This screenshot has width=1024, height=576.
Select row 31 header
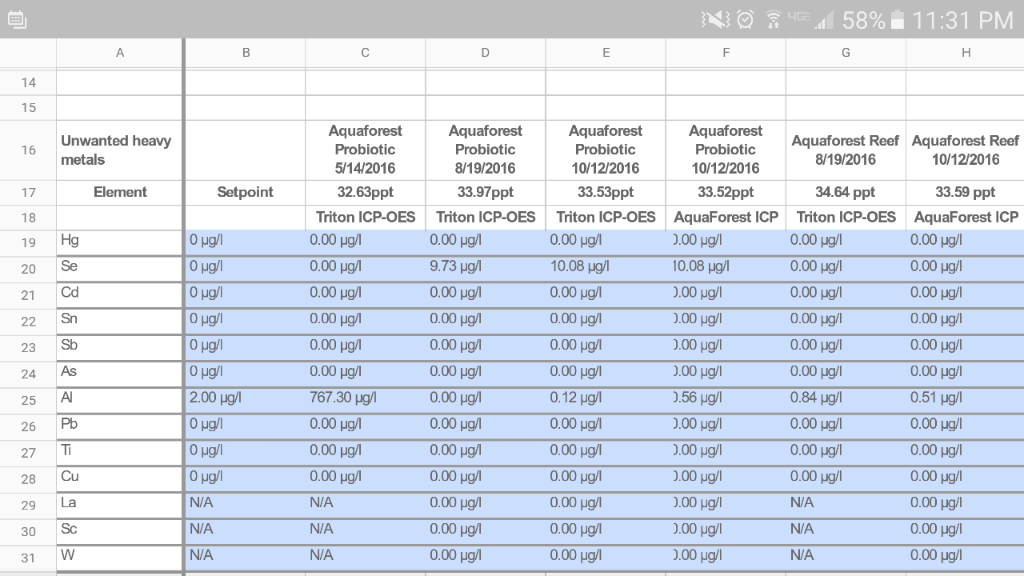click(28, 556)
